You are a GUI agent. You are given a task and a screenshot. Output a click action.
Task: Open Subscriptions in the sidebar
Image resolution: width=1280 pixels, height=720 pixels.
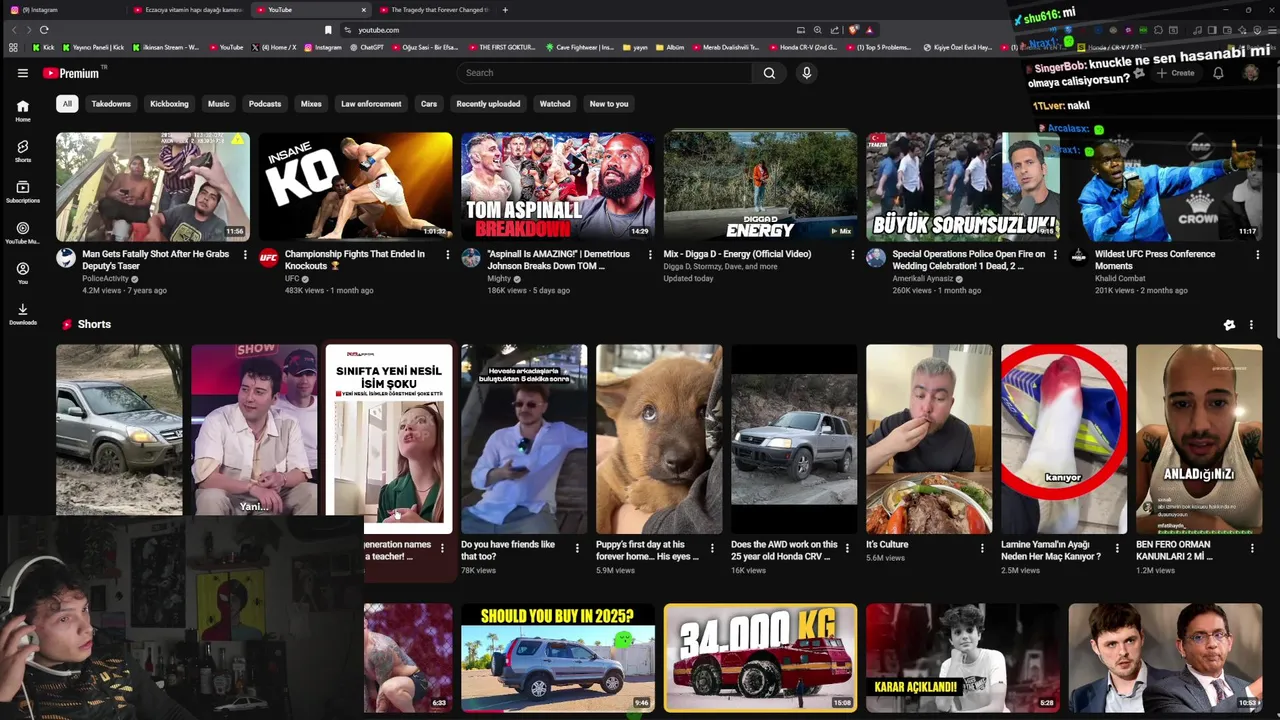[x=23, y=192]
